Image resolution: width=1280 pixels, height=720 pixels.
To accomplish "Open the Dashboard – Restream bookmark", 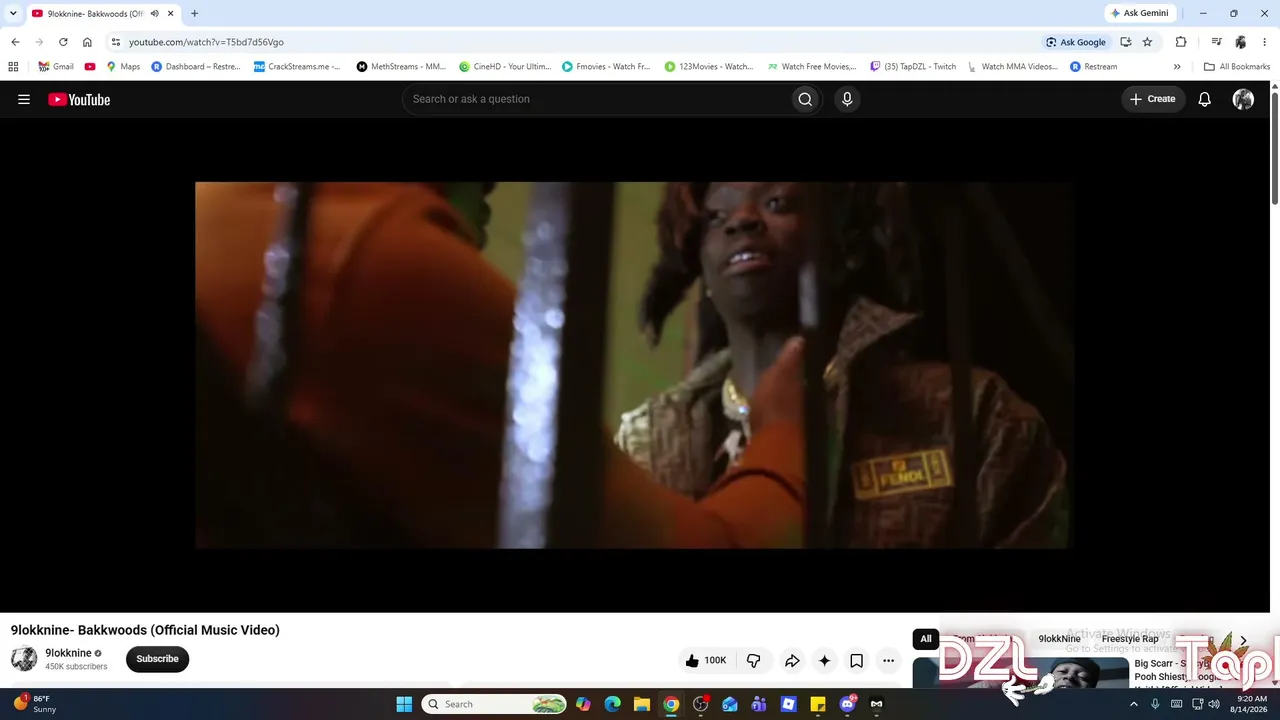I will 196,67.
